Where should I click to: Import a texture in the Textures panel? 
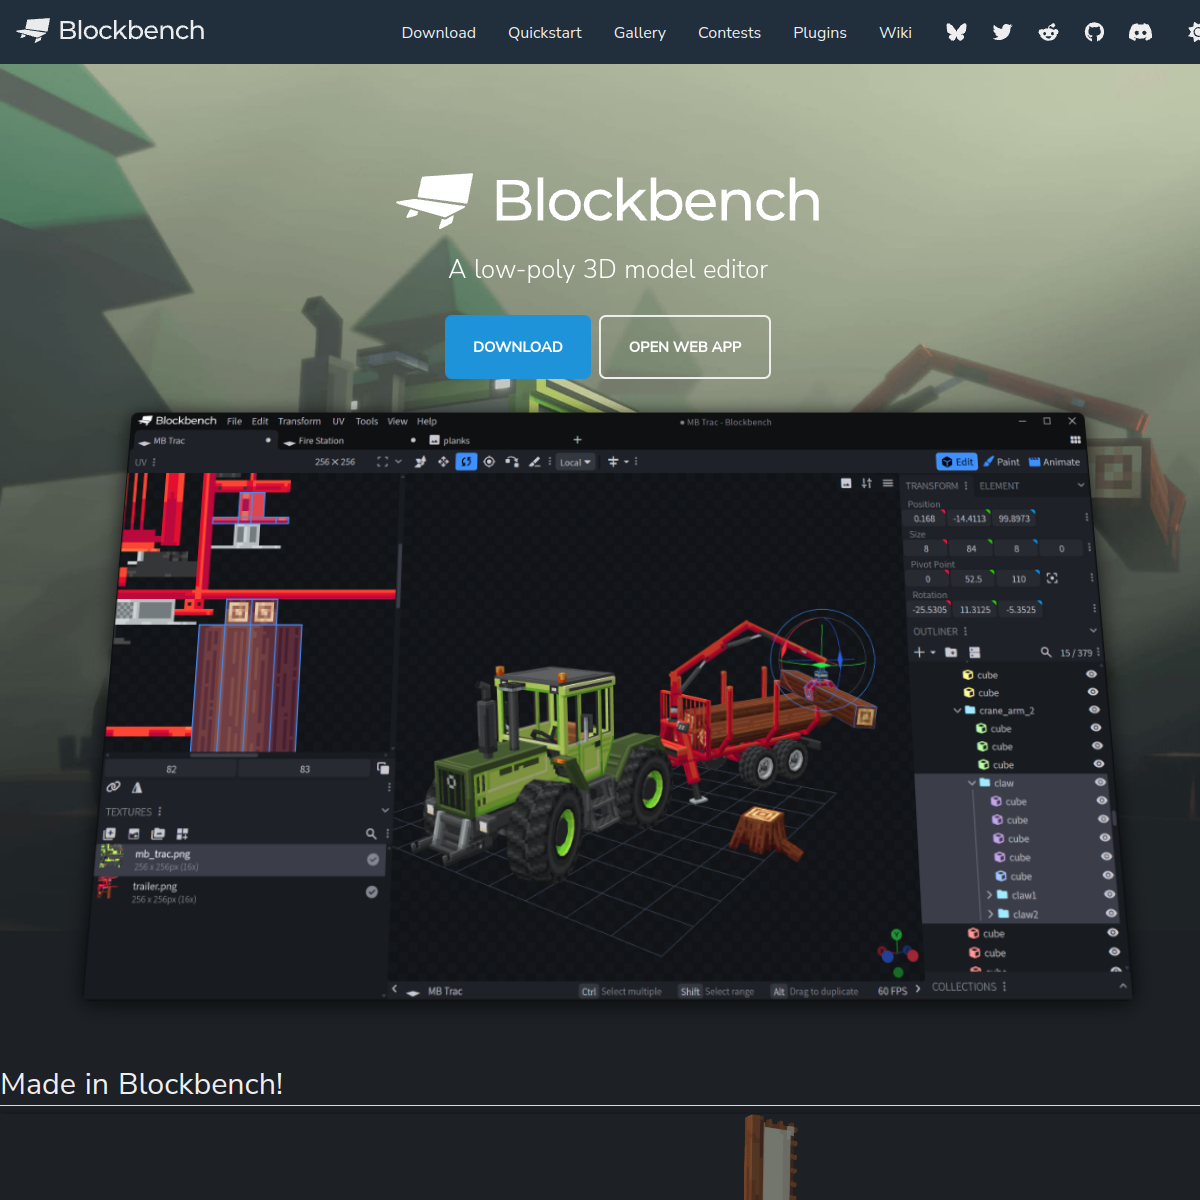click(109, 833)
